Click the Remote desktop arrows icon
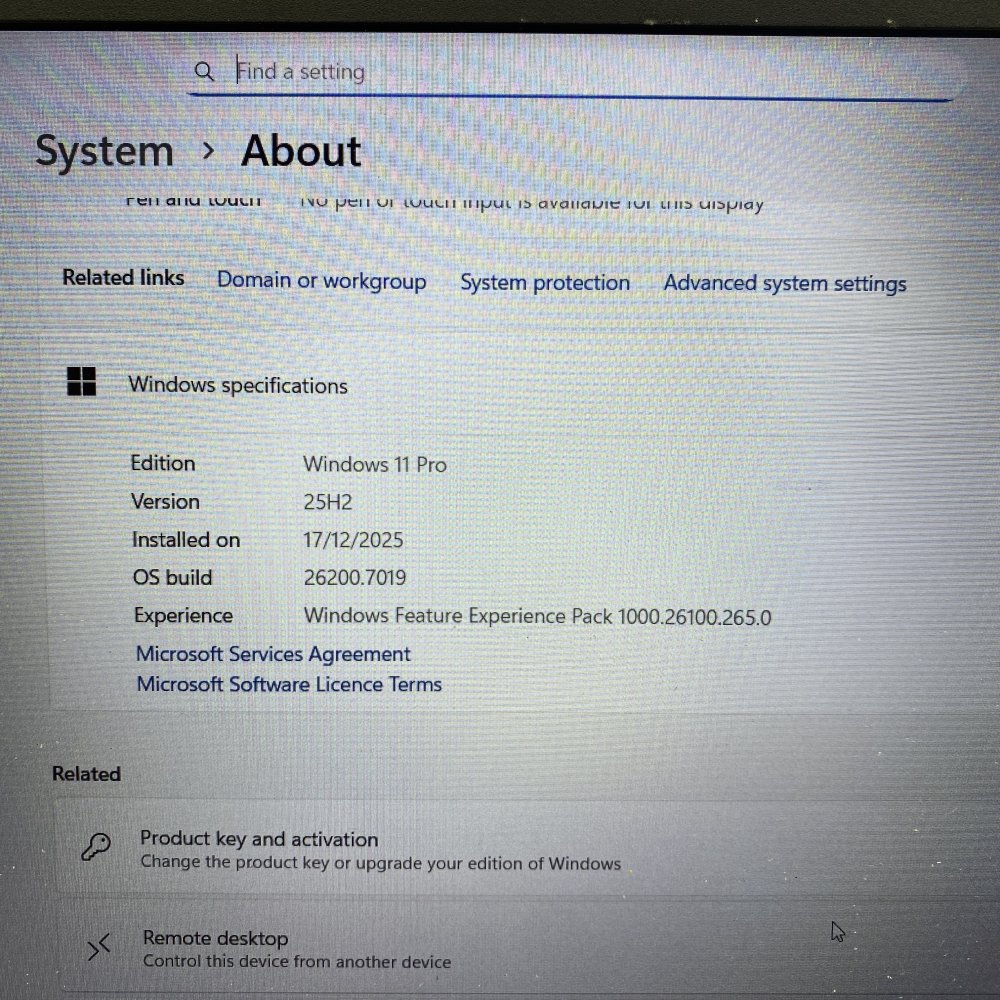 click(98, 945)
